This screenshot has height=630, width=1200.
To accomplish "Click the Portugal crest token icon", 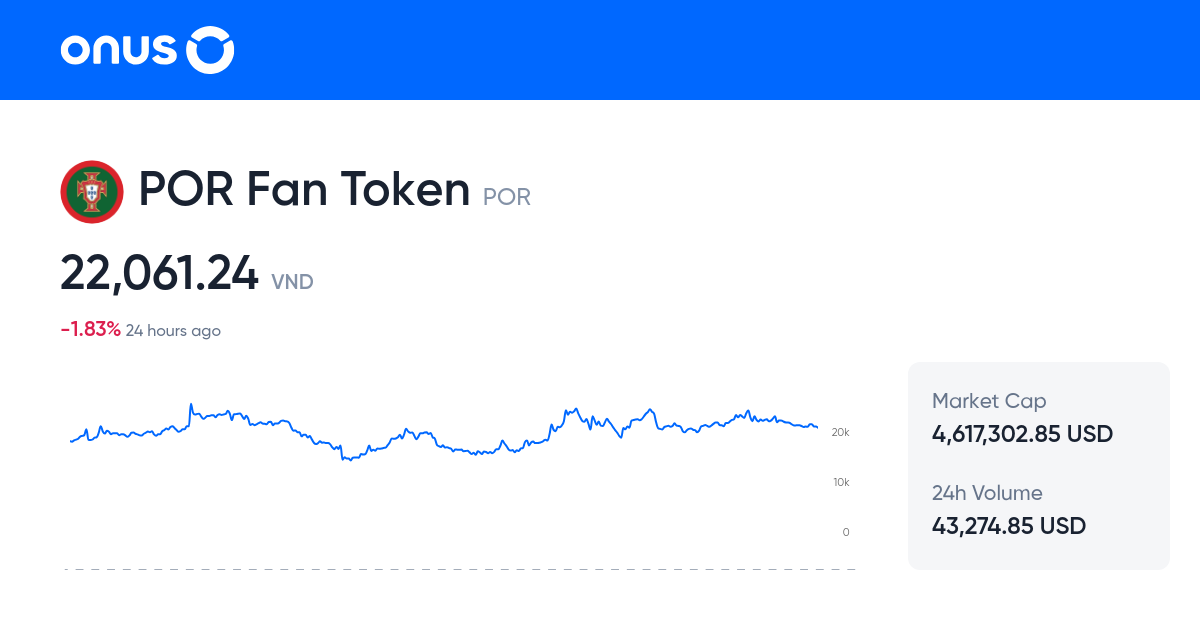I will click(x=92, y=191).
